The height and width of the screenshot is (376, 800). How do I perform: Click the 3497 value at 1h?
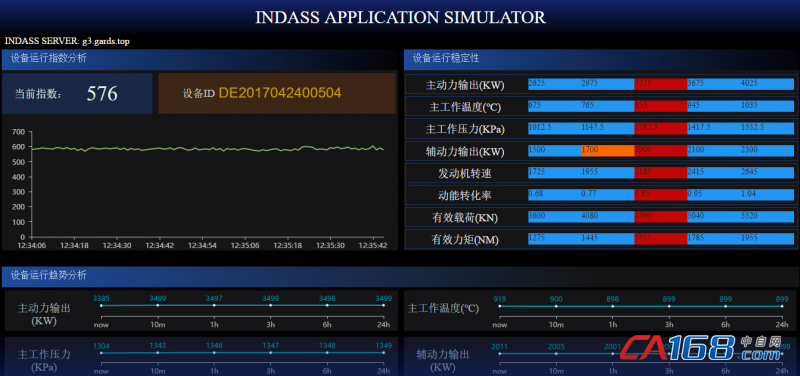214,298
